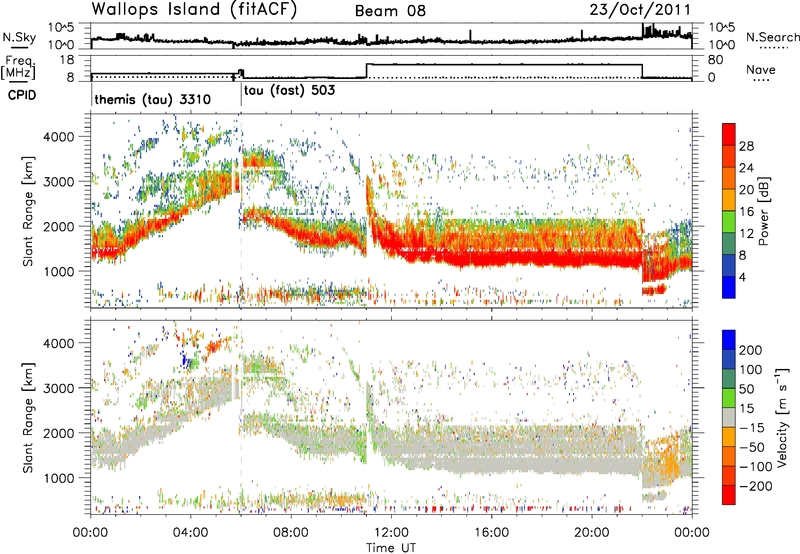
Task: Click the "10^0" tick beside N.Sky
Action: click(x=61, y=45)
